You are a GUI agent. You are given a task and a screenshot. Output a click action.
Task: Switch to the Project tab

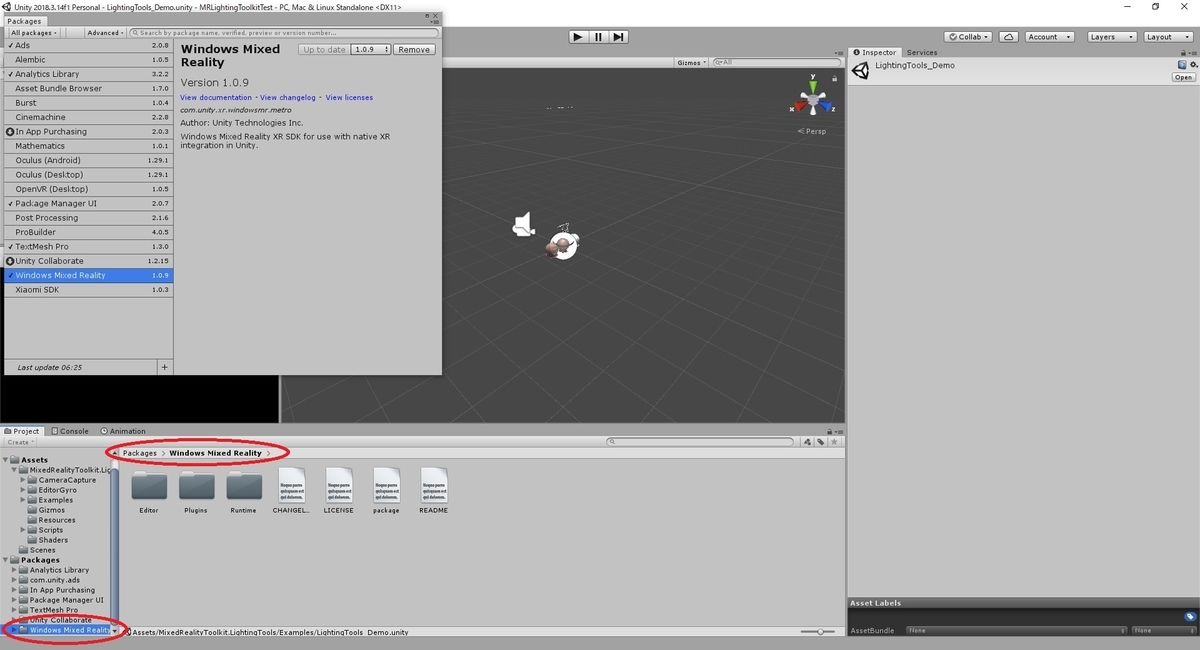22,431
